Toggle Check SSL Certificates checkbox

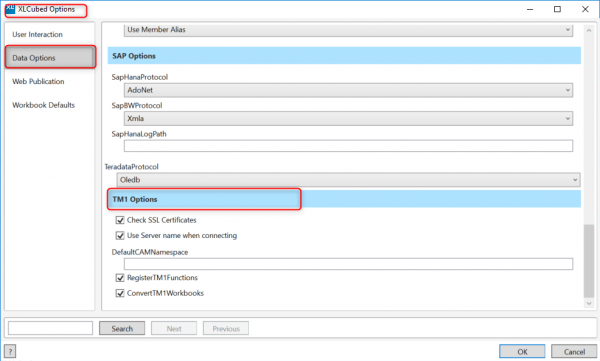(x=120, y=220)
